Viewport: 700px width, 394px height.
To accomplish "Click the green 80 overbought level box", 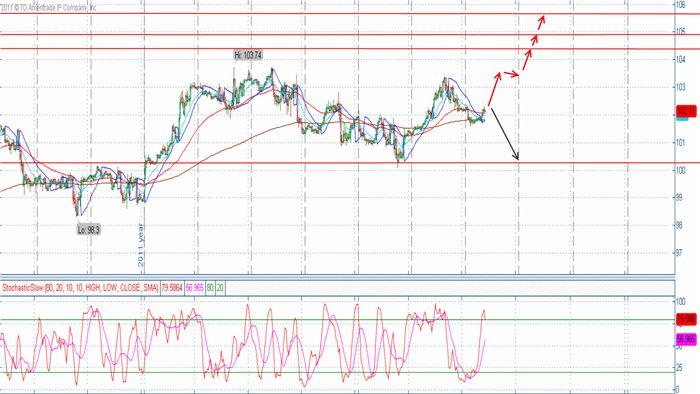I will tap(210, 288).
